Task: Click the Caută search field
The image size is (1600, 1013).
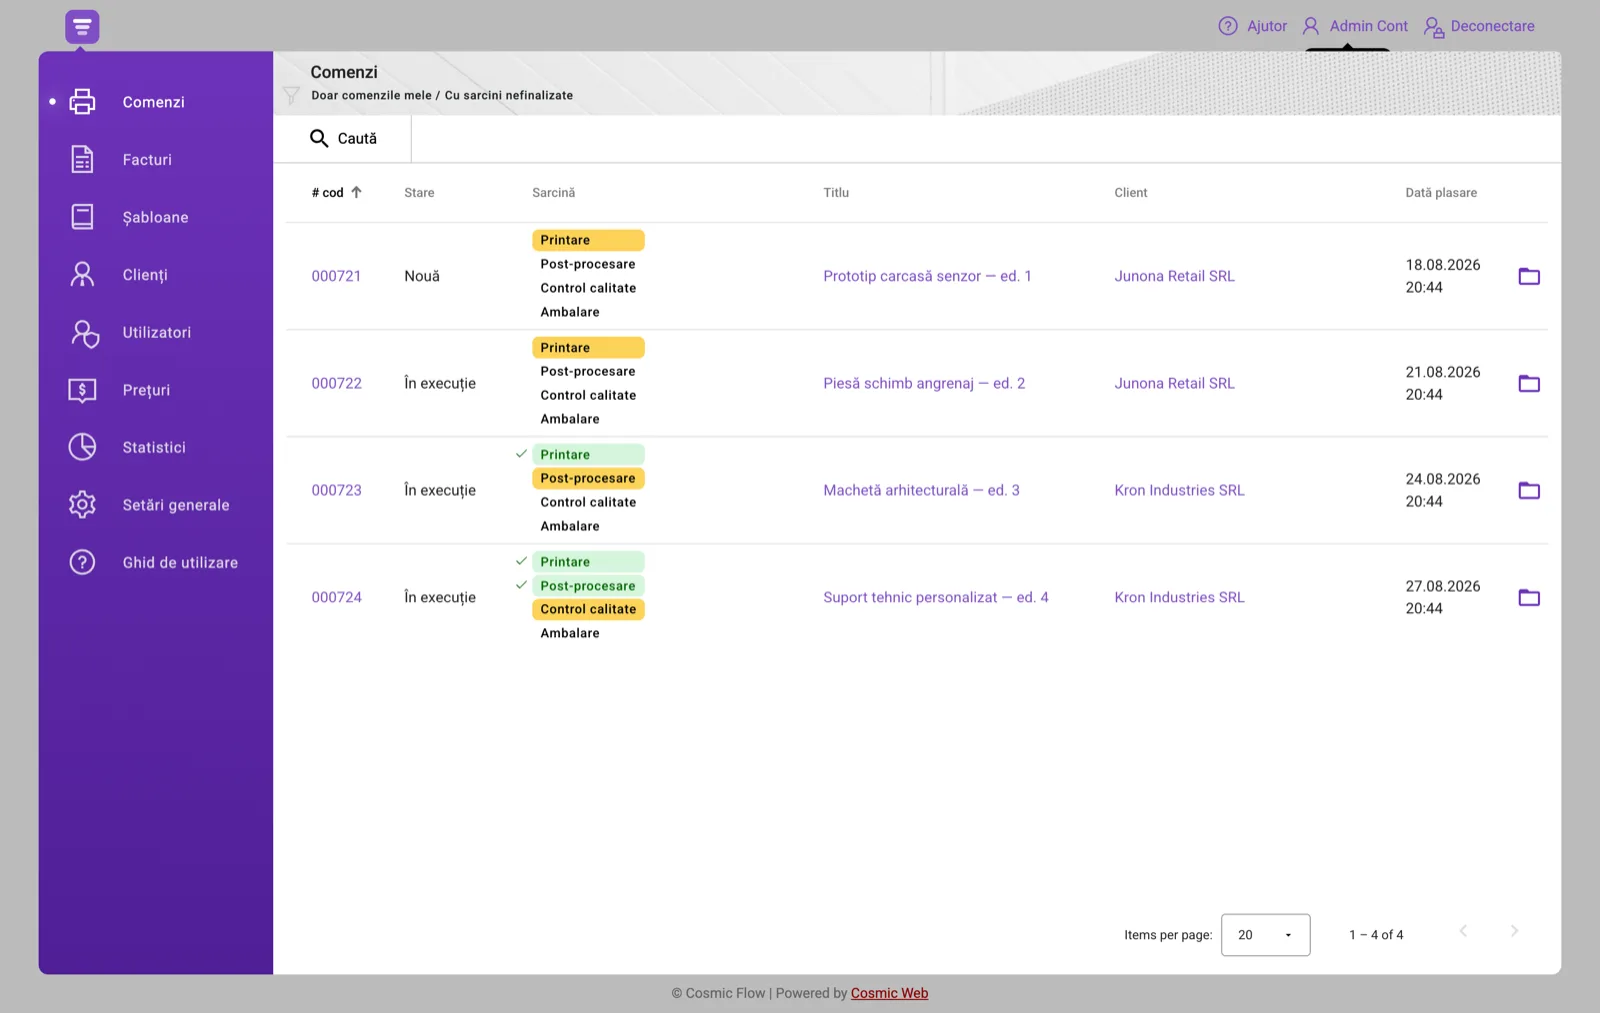Action: (x=343, y=138)
